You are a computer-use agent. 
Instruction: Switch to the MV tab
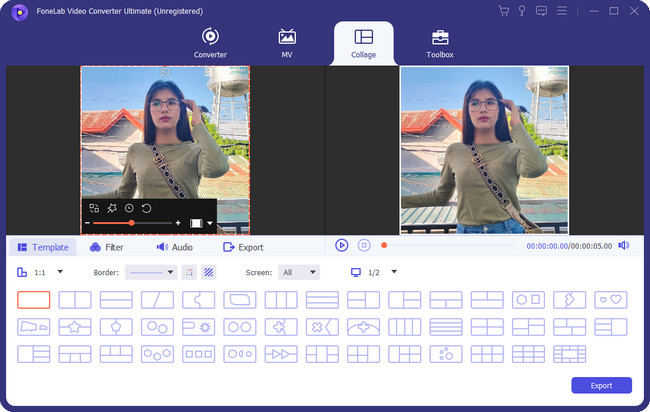pos(287,43)
